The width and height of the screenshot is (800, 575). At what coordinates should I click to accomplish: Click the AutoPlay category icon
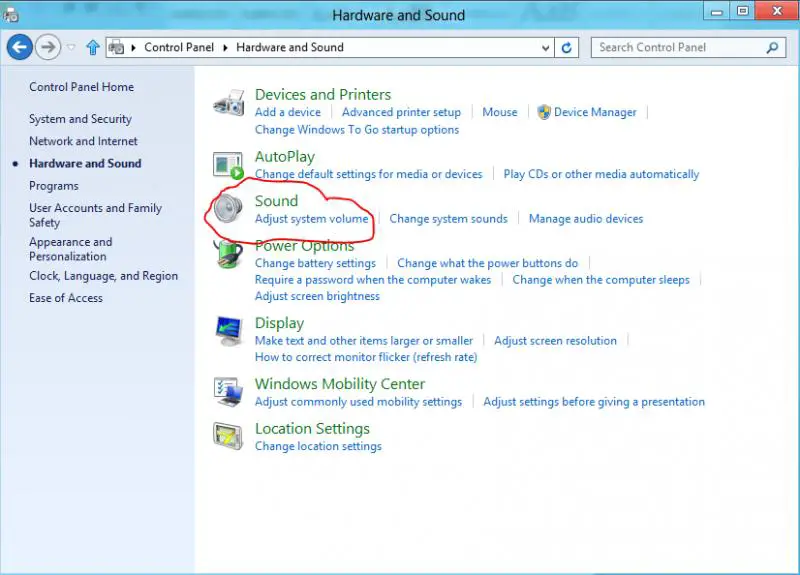228,165
